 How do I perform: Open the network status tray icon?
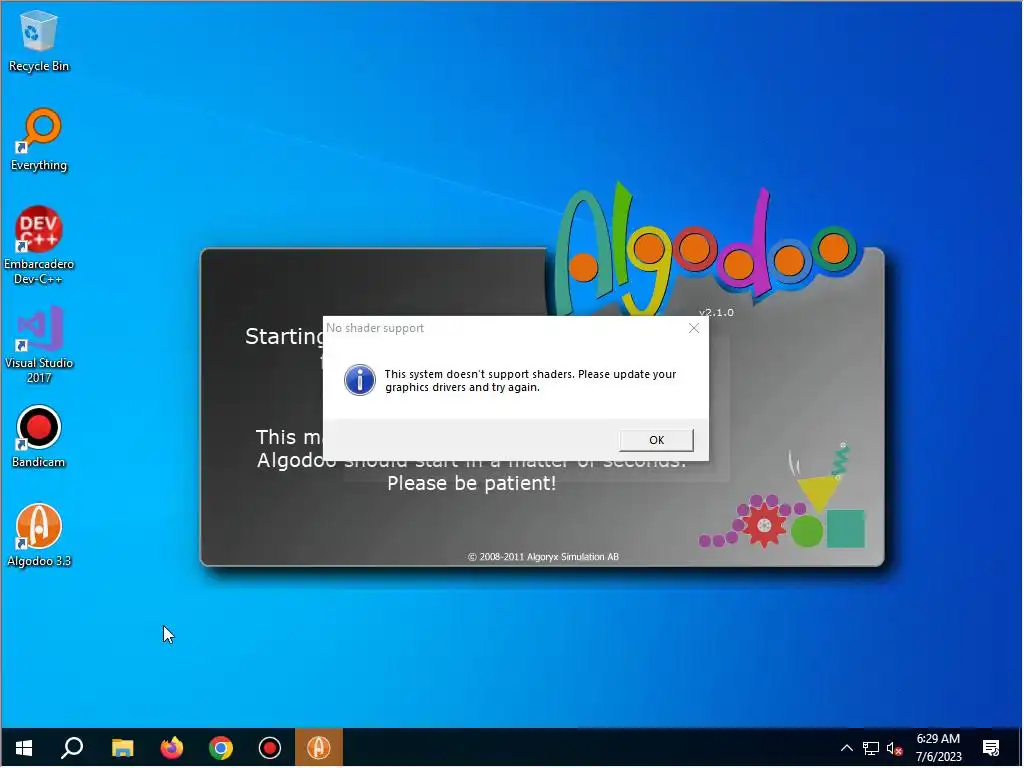(x=871, y=748)
